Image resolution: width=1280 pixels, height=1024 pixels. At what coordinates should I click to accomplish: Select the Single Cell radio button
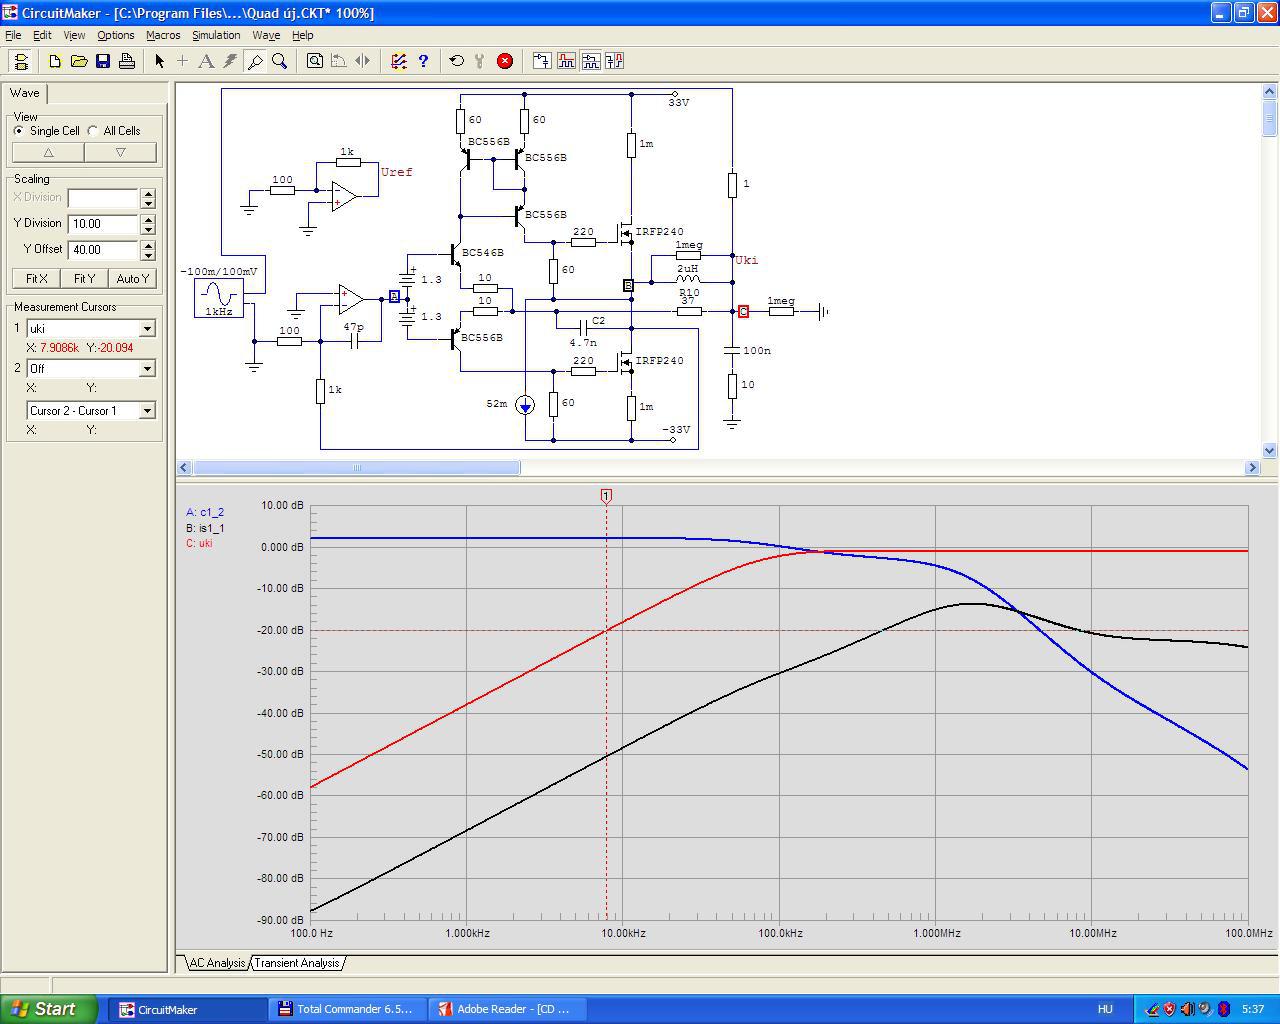pyautogui.click(x=19, y=131)
